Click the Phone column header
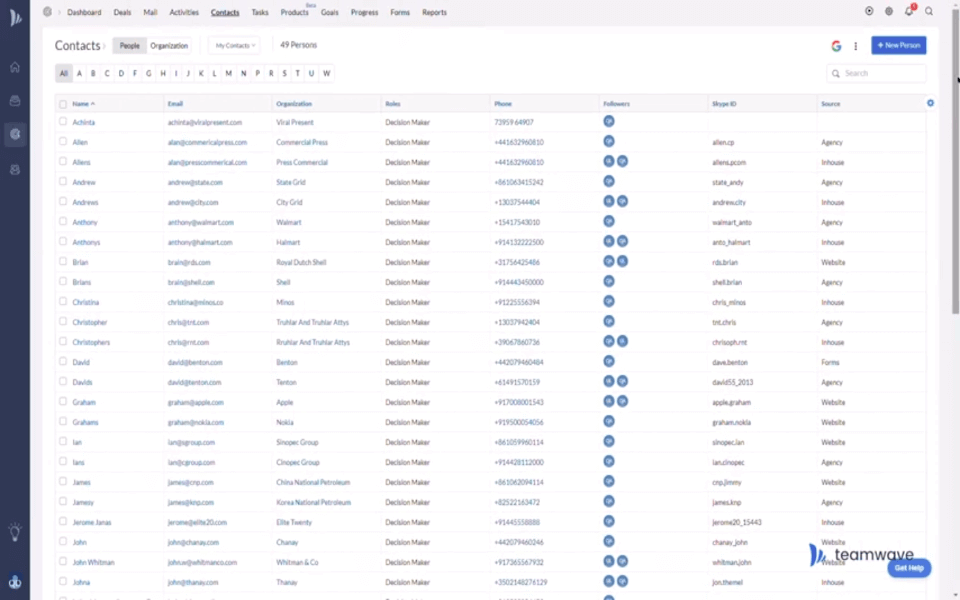Image resolution: width=960 pixels, height=600 pixels. (x=503, y=104)
